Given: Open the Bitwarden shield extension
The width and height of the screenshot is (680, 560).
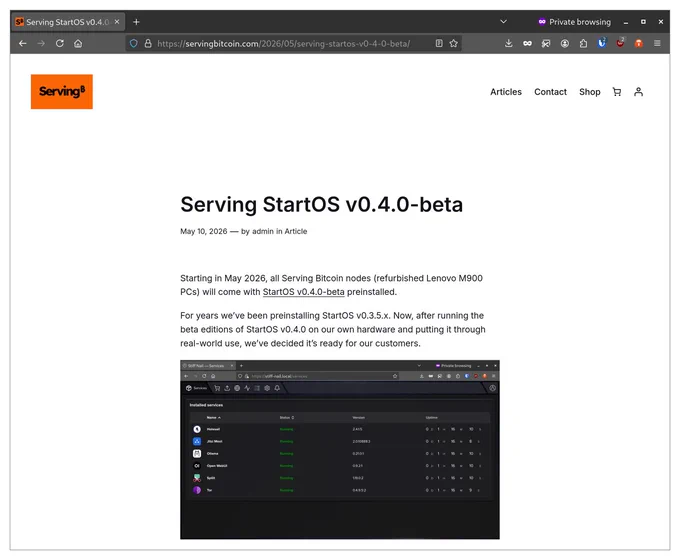Looking at the screenshot, I should point(602,43).
